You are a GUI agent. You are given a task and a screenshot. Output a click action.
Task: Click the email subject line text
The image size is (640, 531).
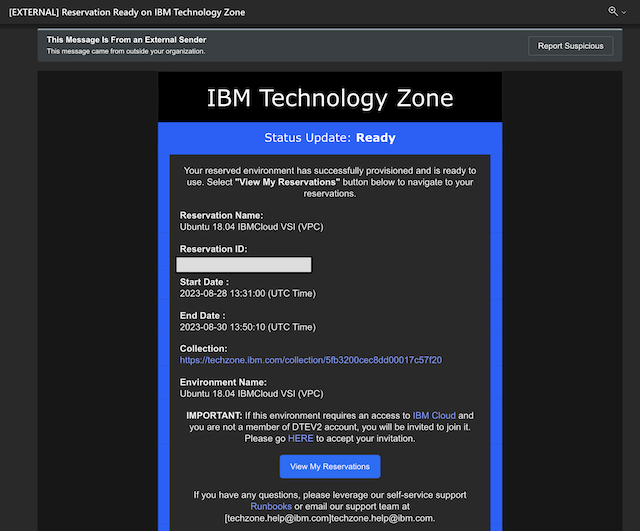coord(127,12)
